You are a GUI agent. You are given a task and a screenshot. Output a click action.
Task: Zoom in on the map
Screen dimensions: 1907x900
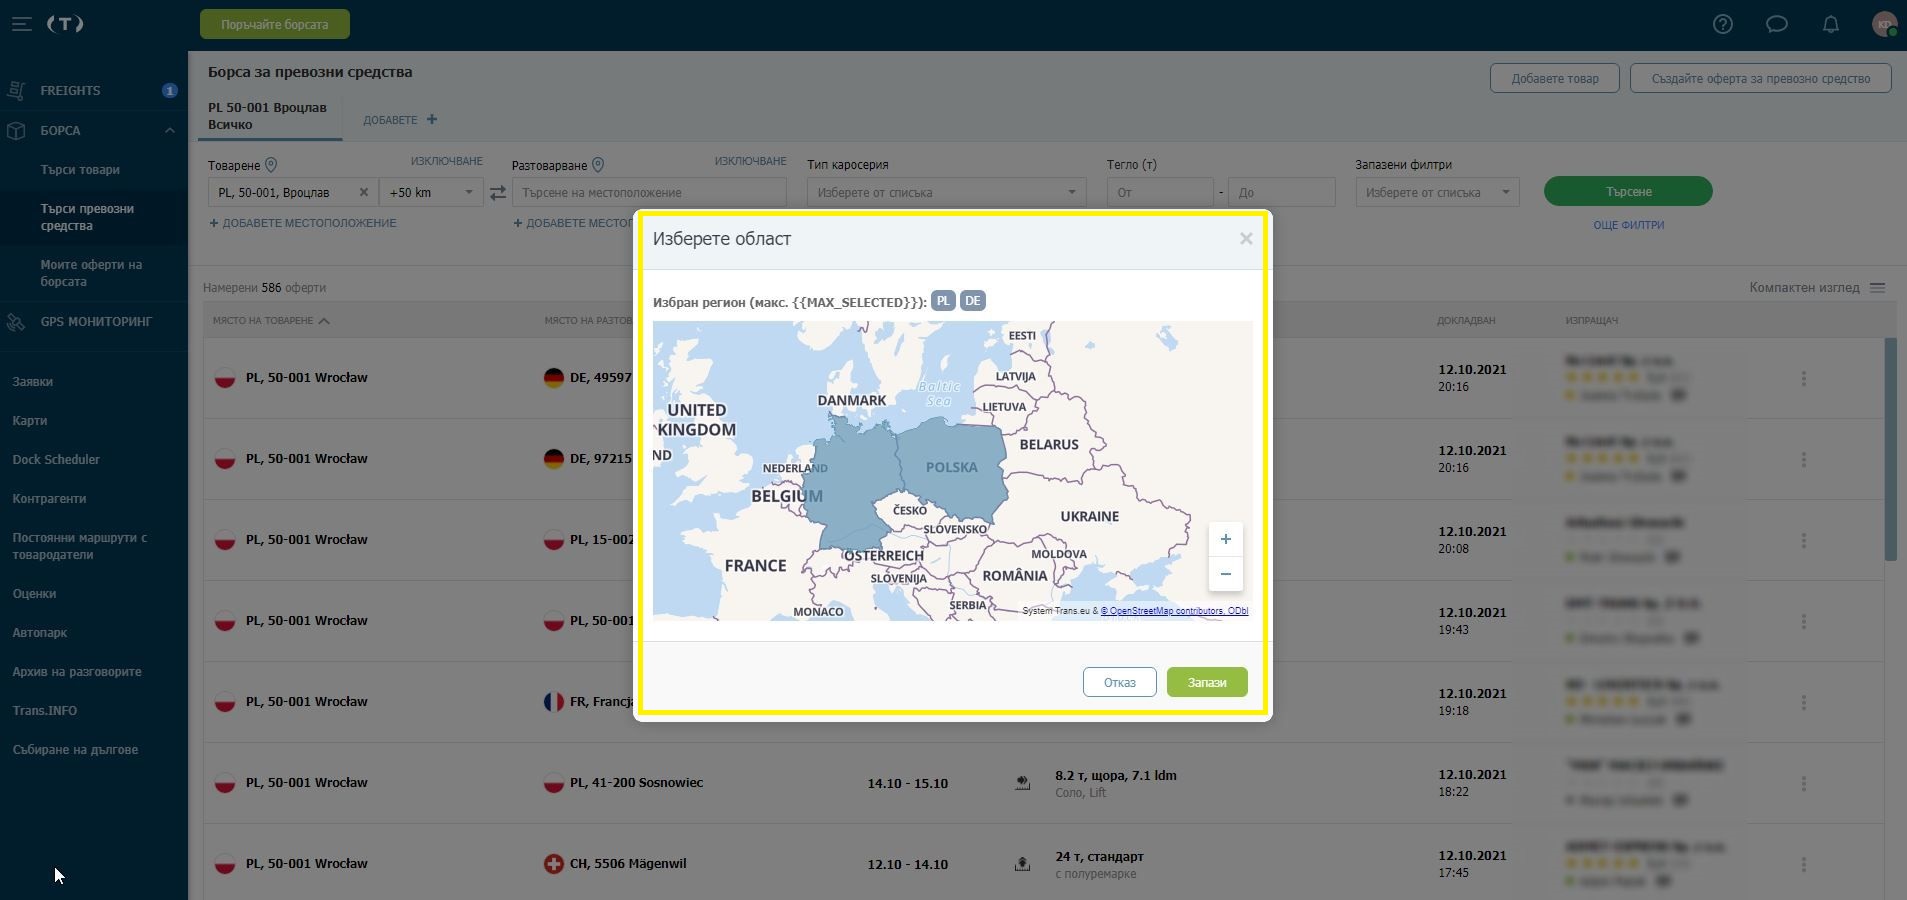point(1225,539)
